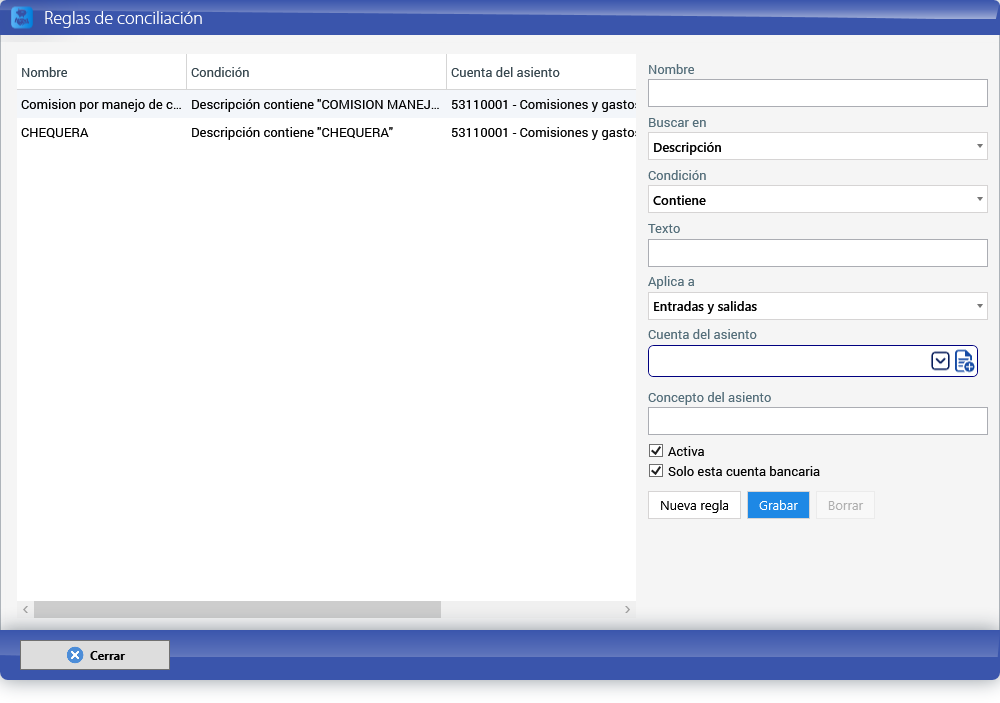The height and width of the screenshot is (703, 1000).
Task: Click the horizontal scrollbar thumb
Action: (237, 609)
